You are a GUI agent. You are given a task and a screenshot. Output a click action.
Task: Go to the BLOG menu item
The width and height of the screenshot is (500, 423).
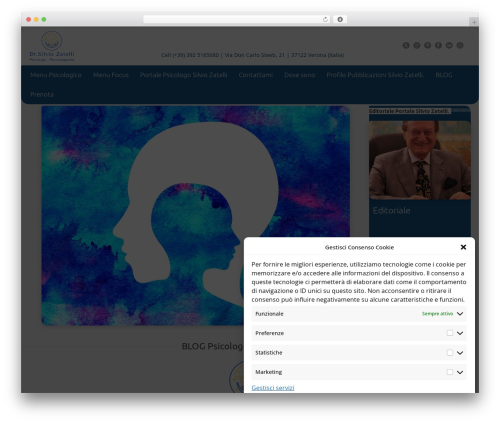[x=444, y=75]
